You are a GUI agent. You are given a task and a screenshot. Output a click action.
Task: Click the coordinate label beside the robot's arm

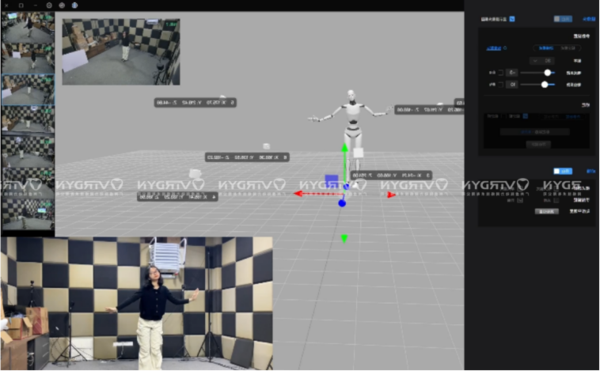429,110
